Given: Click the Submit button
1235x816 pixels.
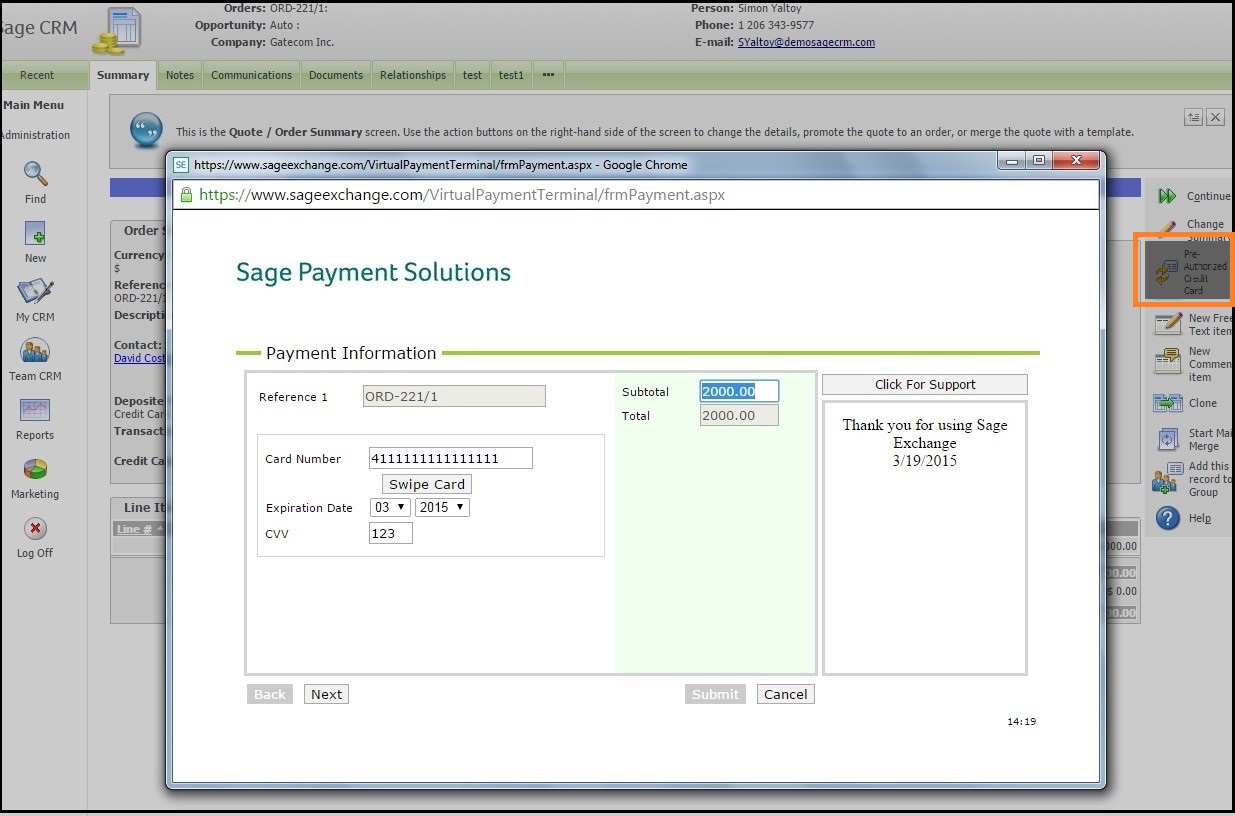Looking at the screenshot, I should click(716, 694).
